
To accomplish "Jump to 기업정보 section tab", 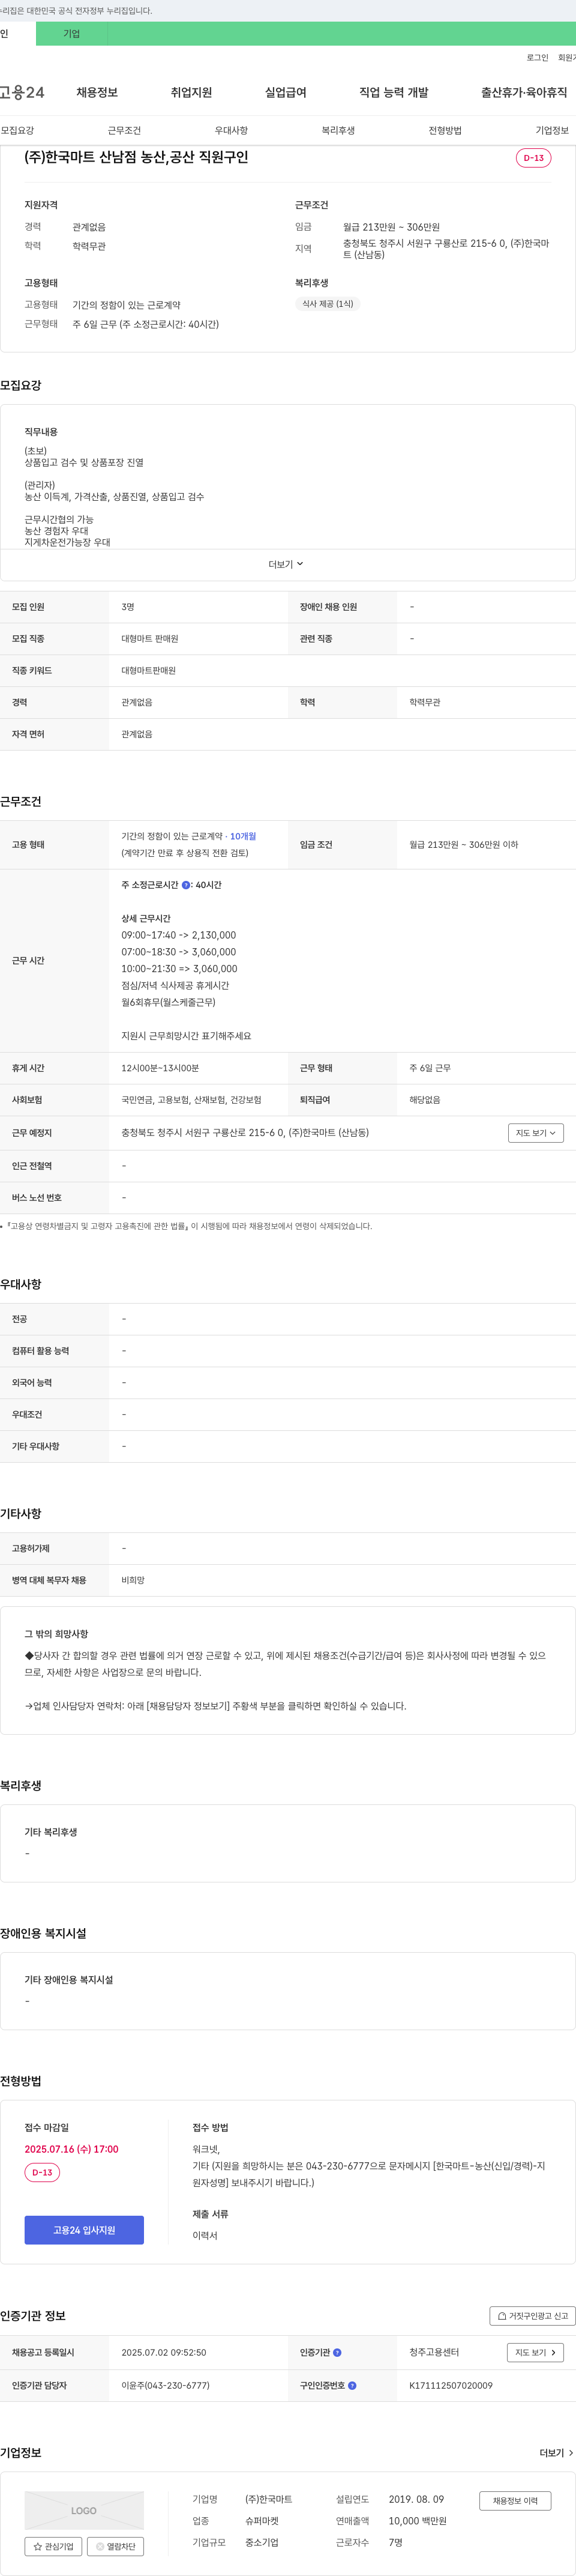I will point(552,130).
